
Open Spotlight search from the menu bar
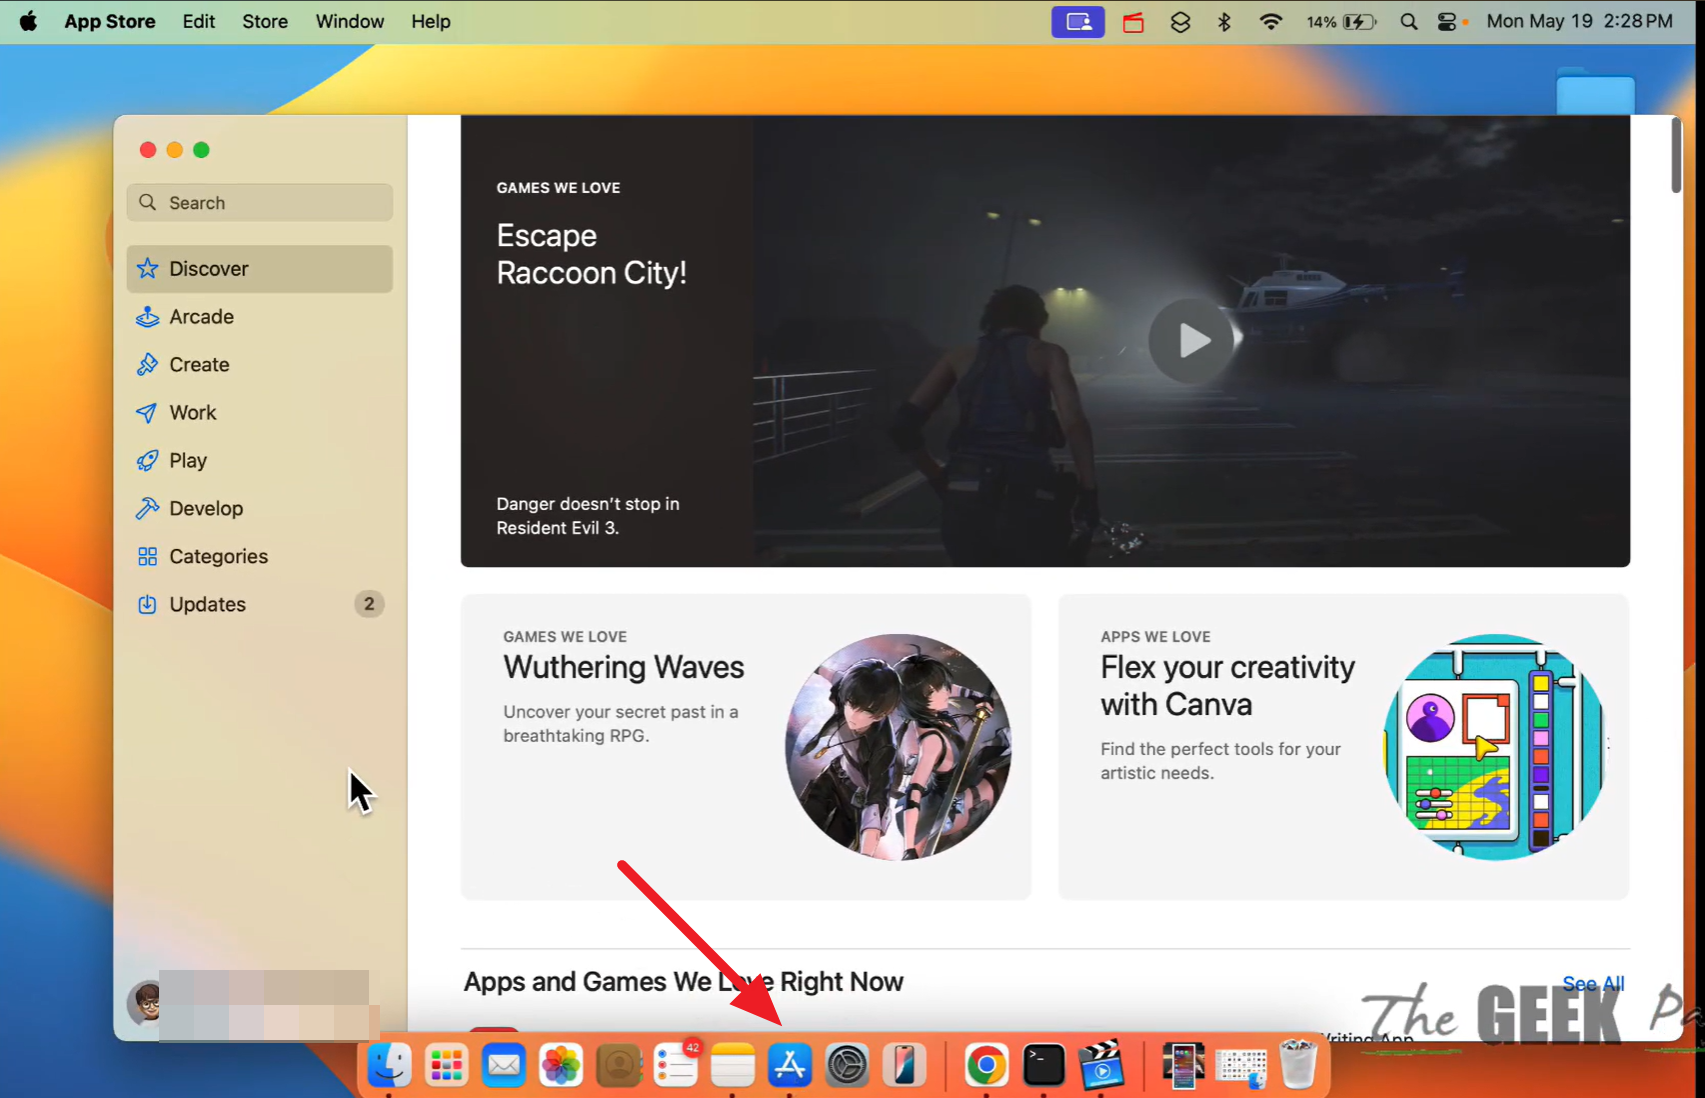pos(1409,22)
